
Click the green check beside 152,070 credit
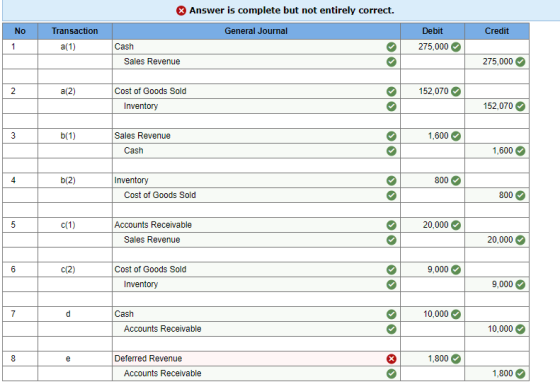520,106
